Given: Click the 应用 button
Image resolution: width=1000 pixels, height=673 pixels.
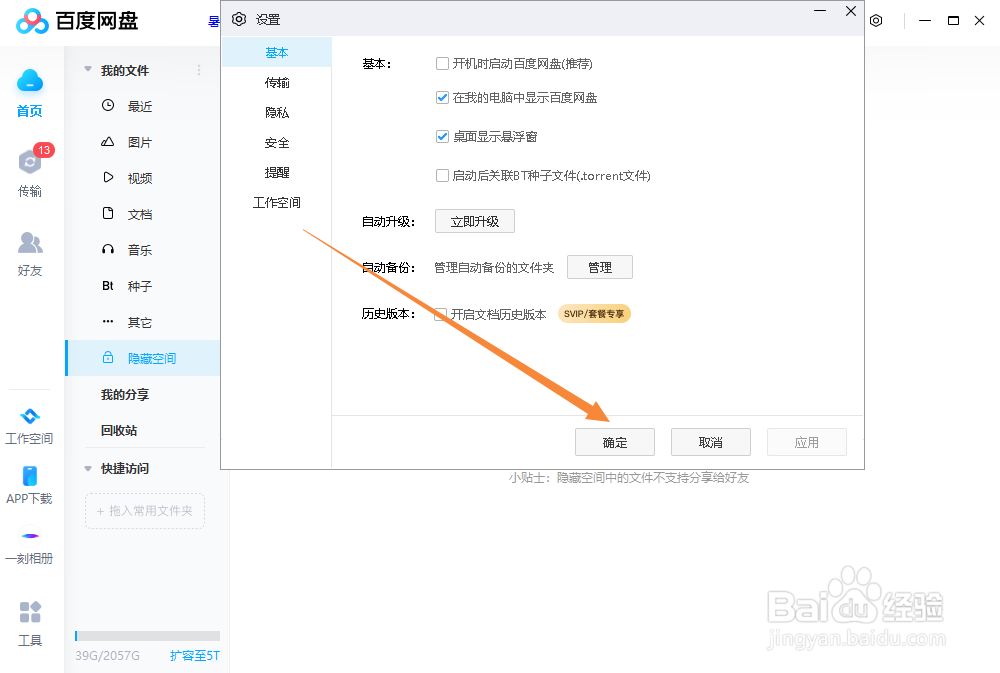Looking at the screenshot, I should point(807,442).
